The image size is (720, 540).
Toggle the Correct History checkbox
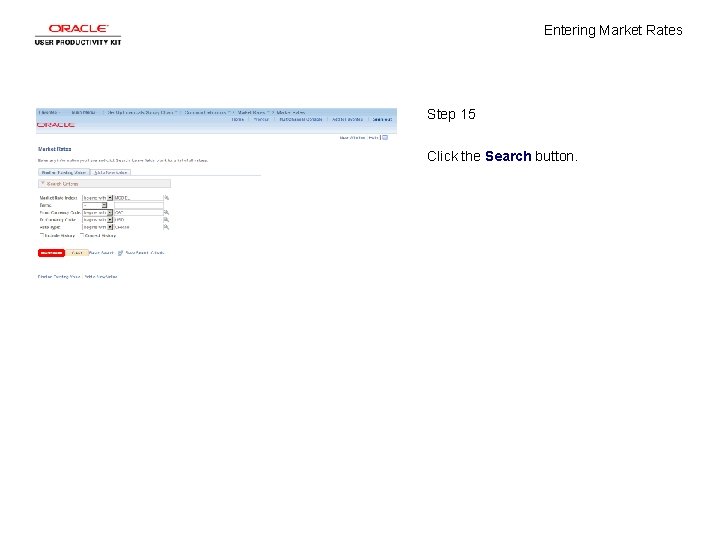[x=82, y=235]
